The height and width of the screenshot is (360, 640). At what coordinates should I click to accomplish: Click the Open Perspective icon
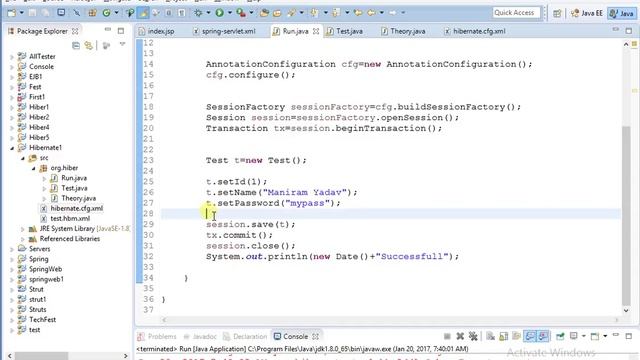[x=557, y=13]
